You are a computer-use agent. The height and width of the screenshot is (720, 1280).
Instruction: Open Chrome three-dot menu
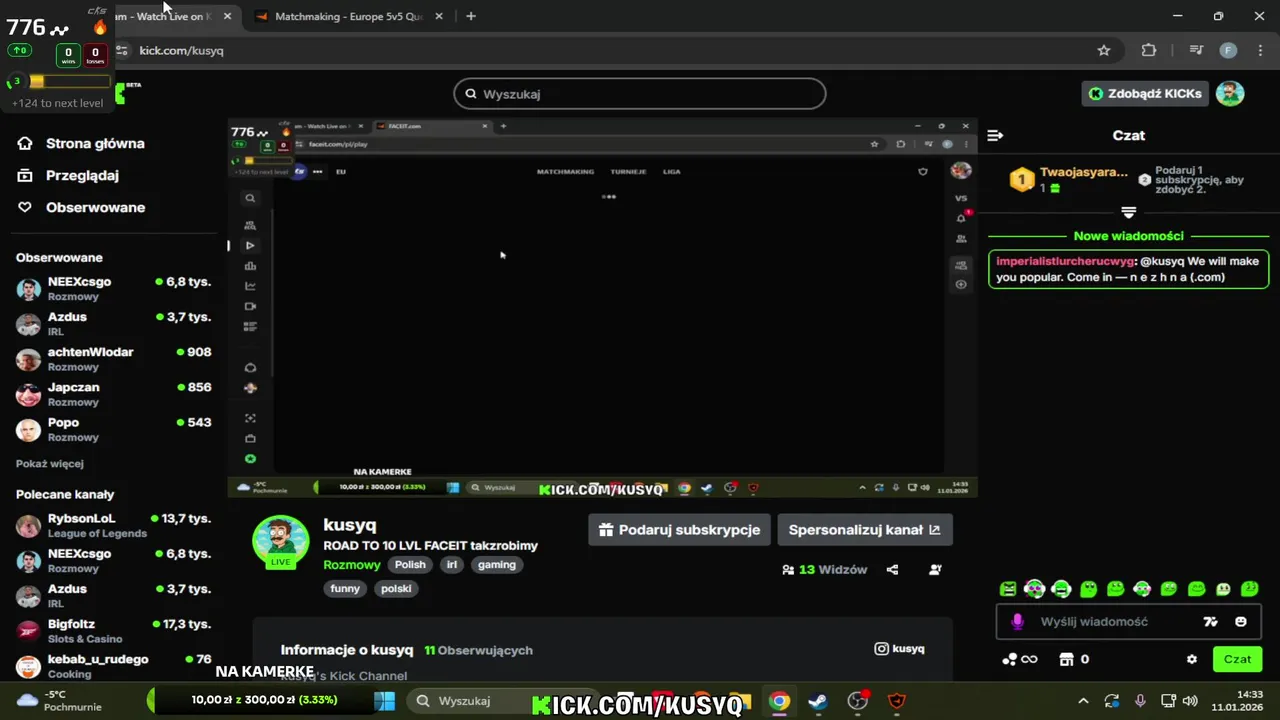[1259, 50]
